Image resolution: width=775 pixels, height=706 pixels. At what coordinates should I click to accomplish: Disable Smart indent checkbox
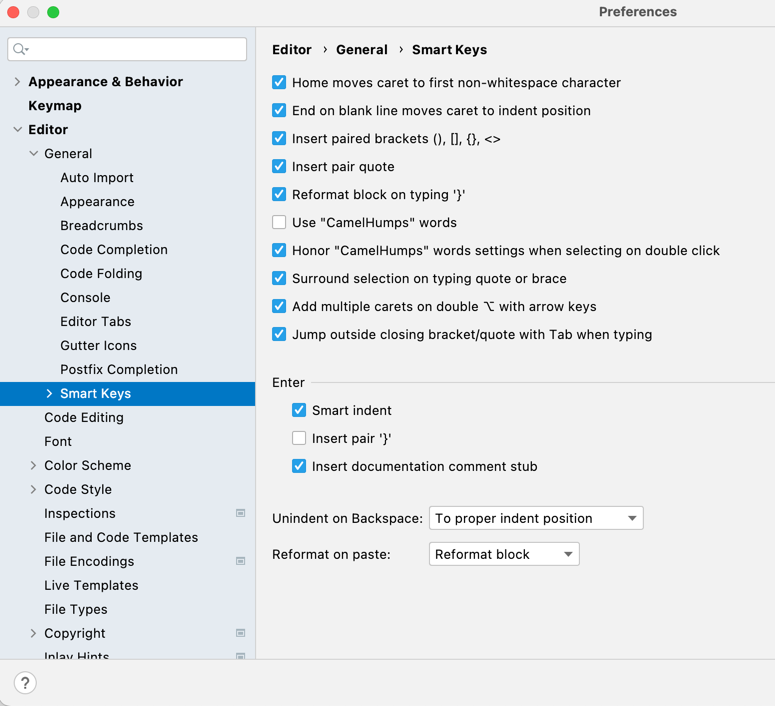pos(299,410)
